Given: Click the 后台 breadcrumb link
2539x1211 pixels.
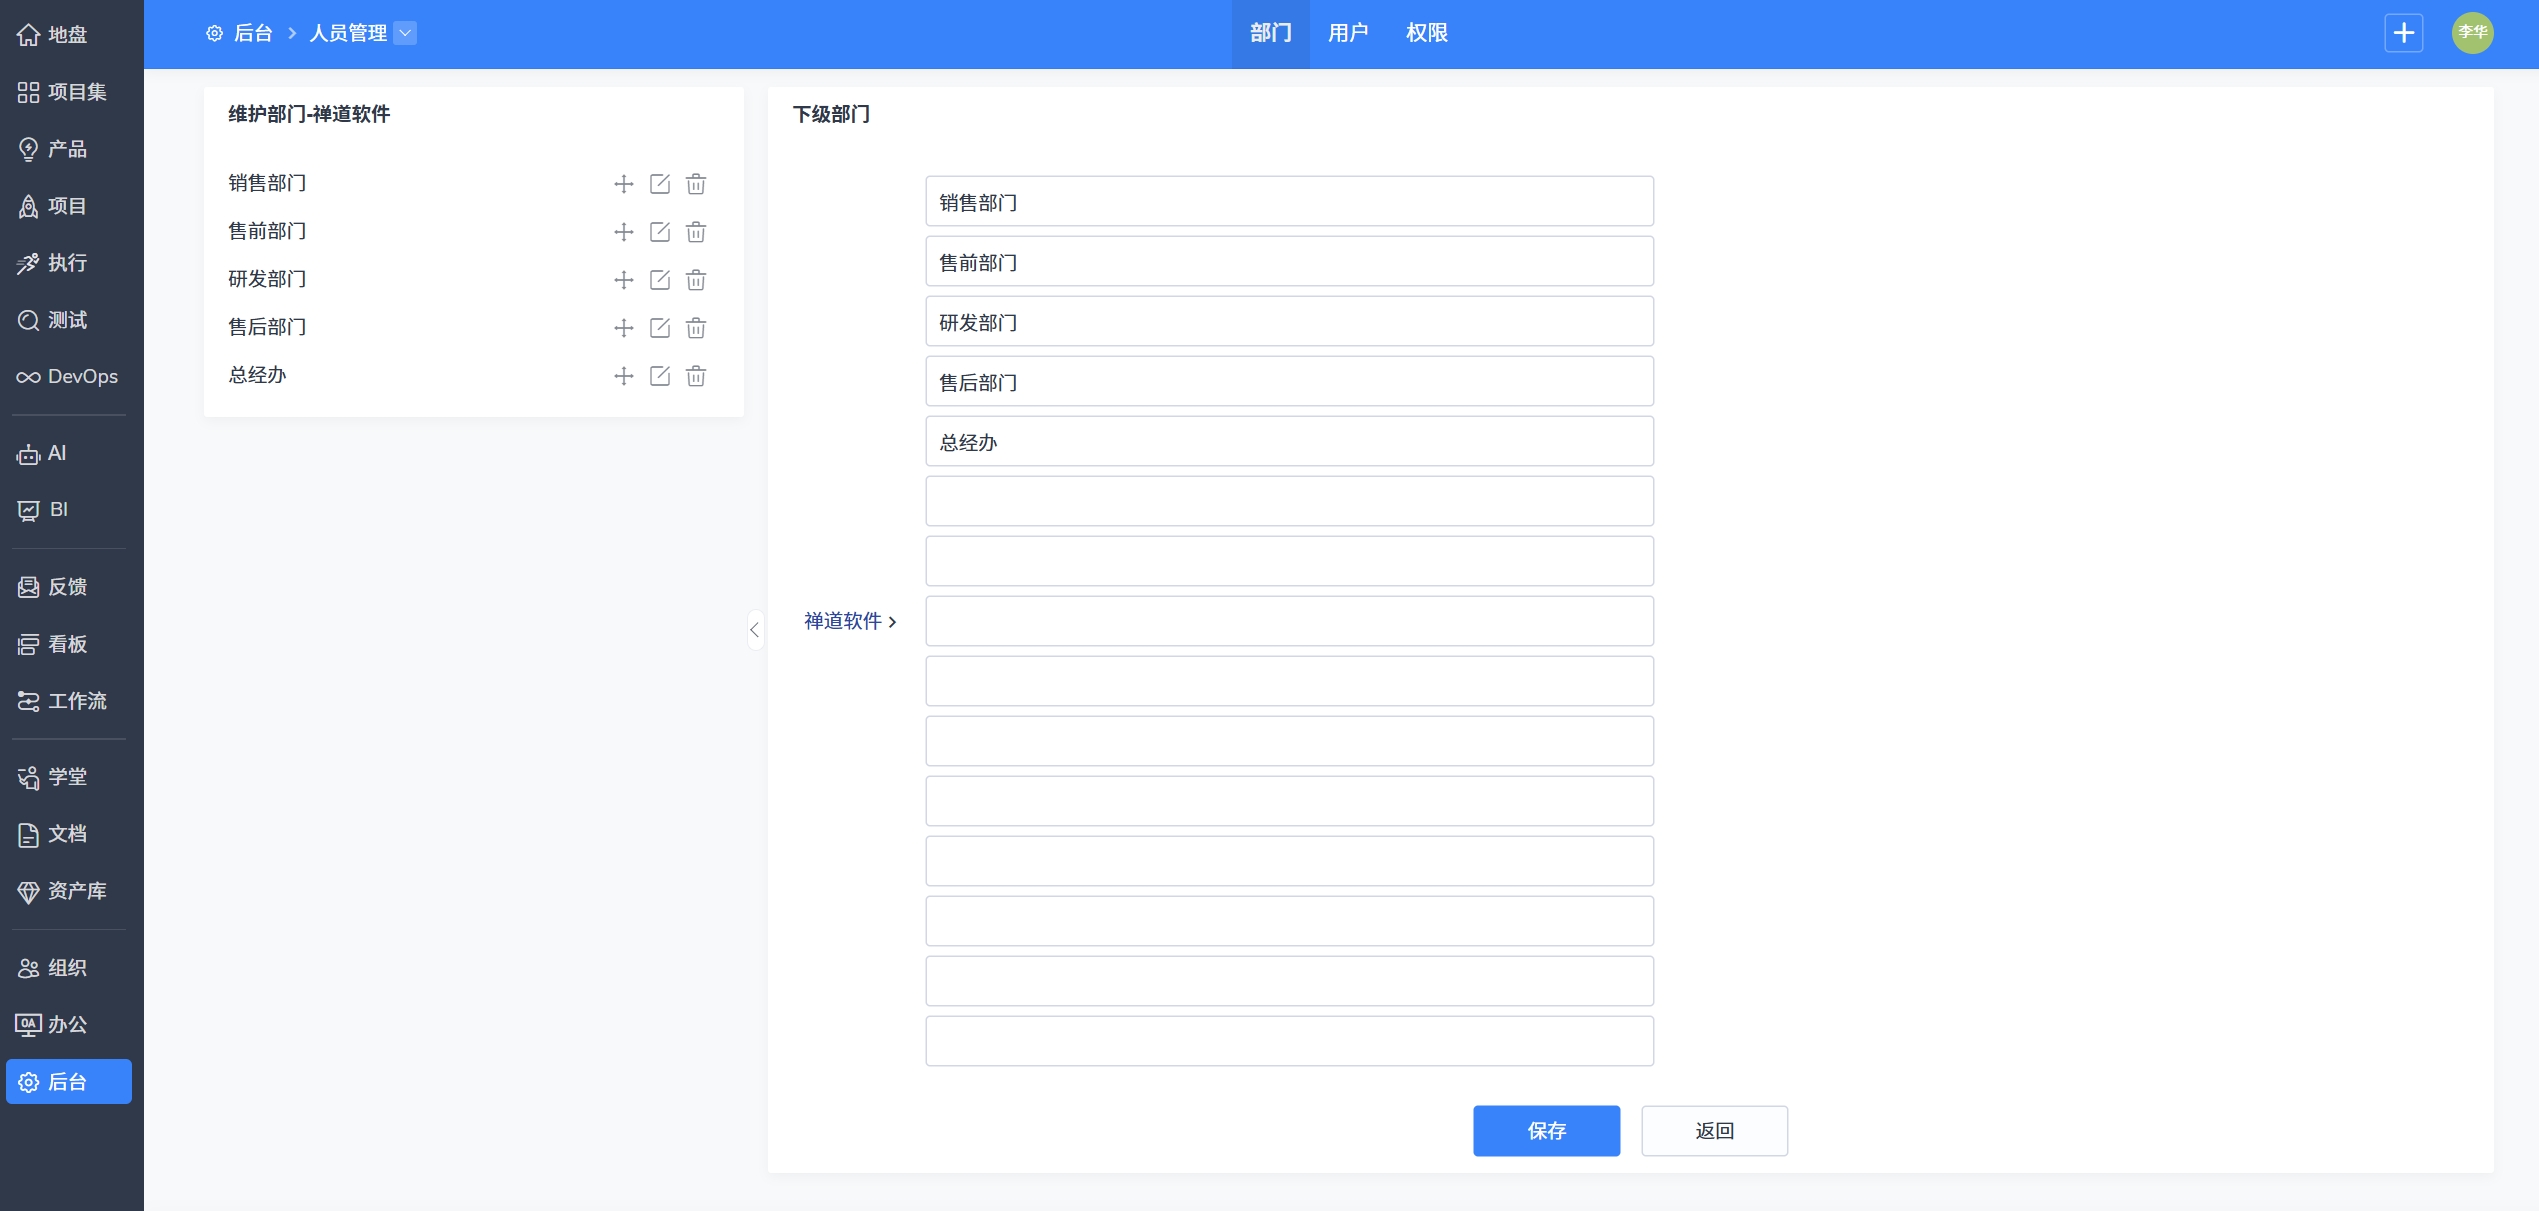Looking at the screenshot, I should point(252,33).
